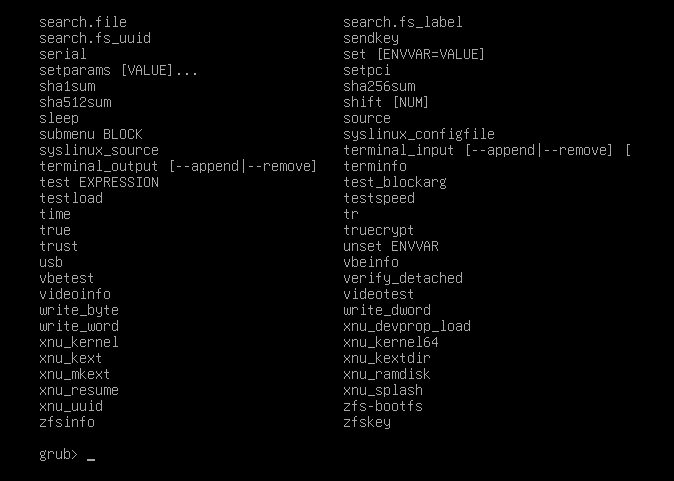This screenshot has width=674, height=481.
Task: Click syslinux_configfile in the right column
Action: tap(419, 135)
